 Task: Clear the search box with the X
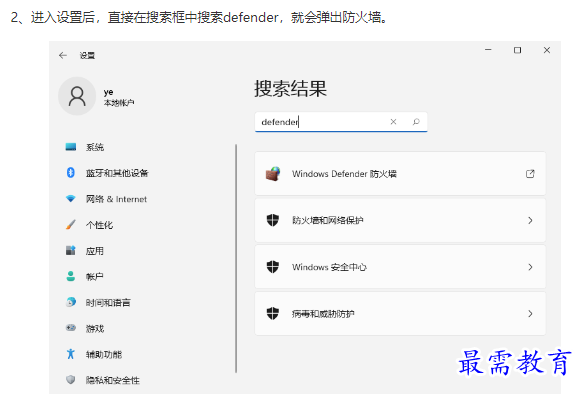pos(393,122)
